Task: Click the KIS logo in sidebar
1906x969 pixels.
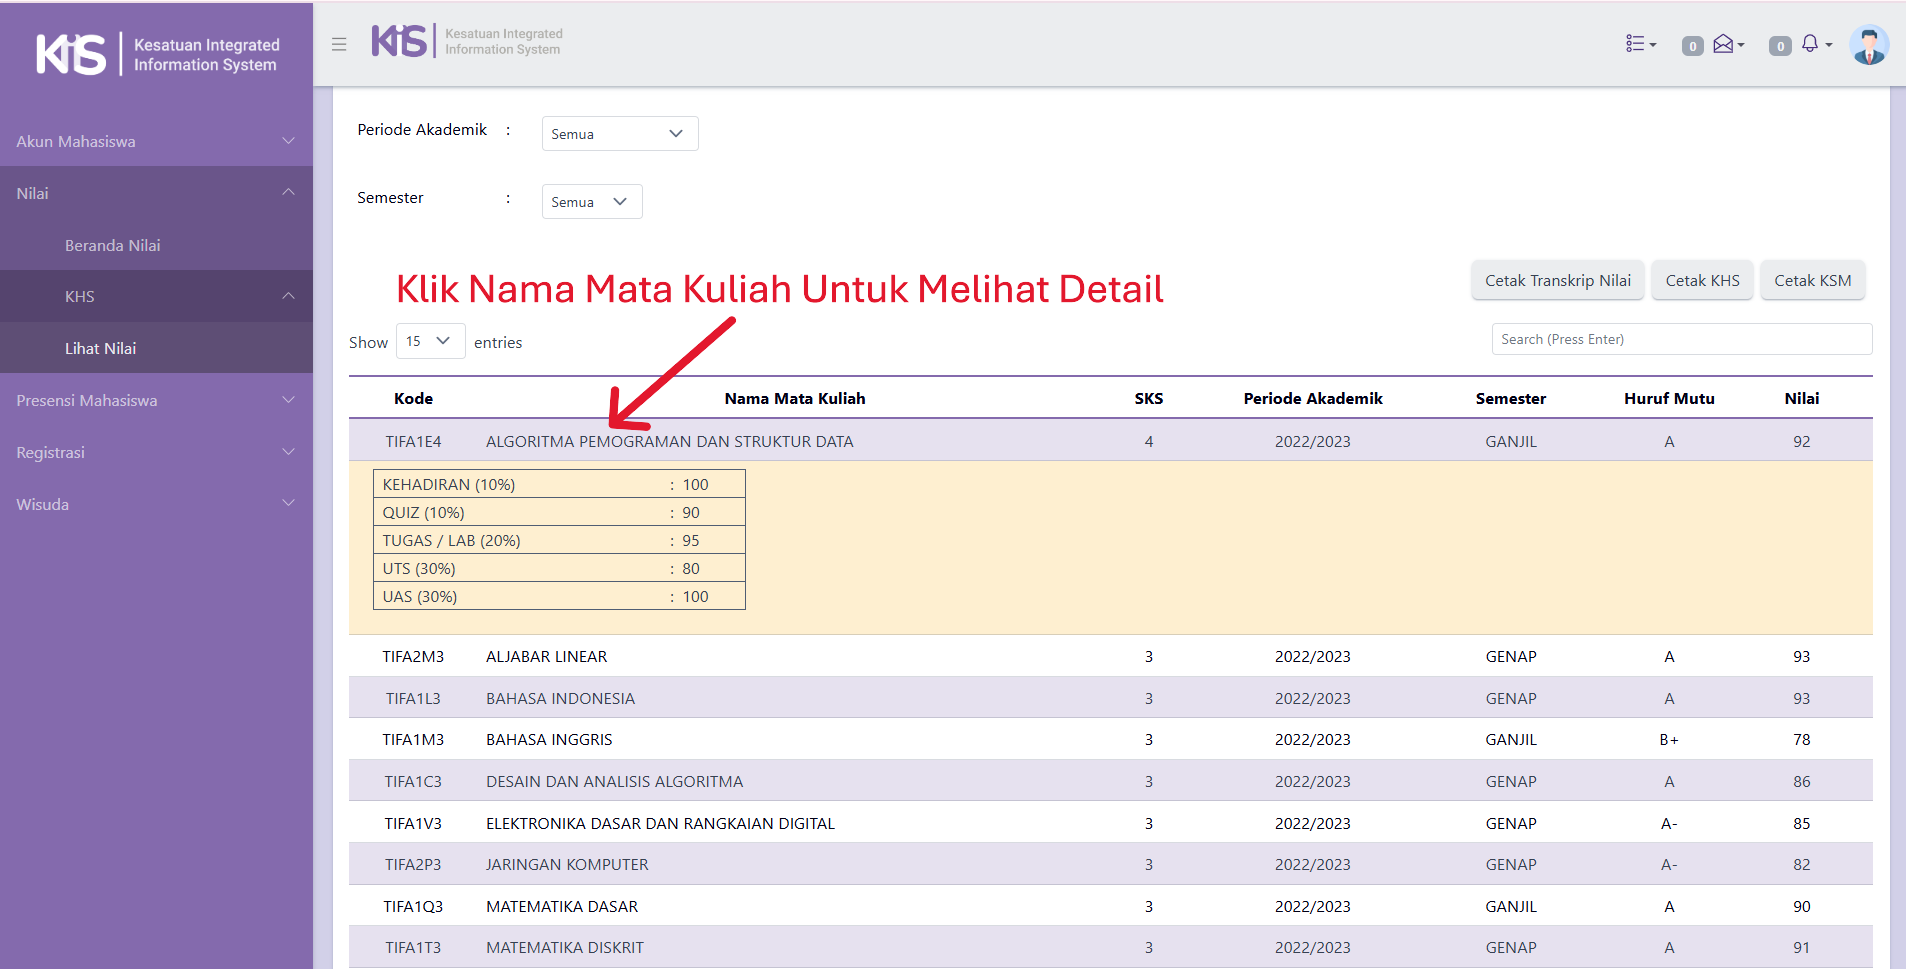Action: [x=71, y=54]
